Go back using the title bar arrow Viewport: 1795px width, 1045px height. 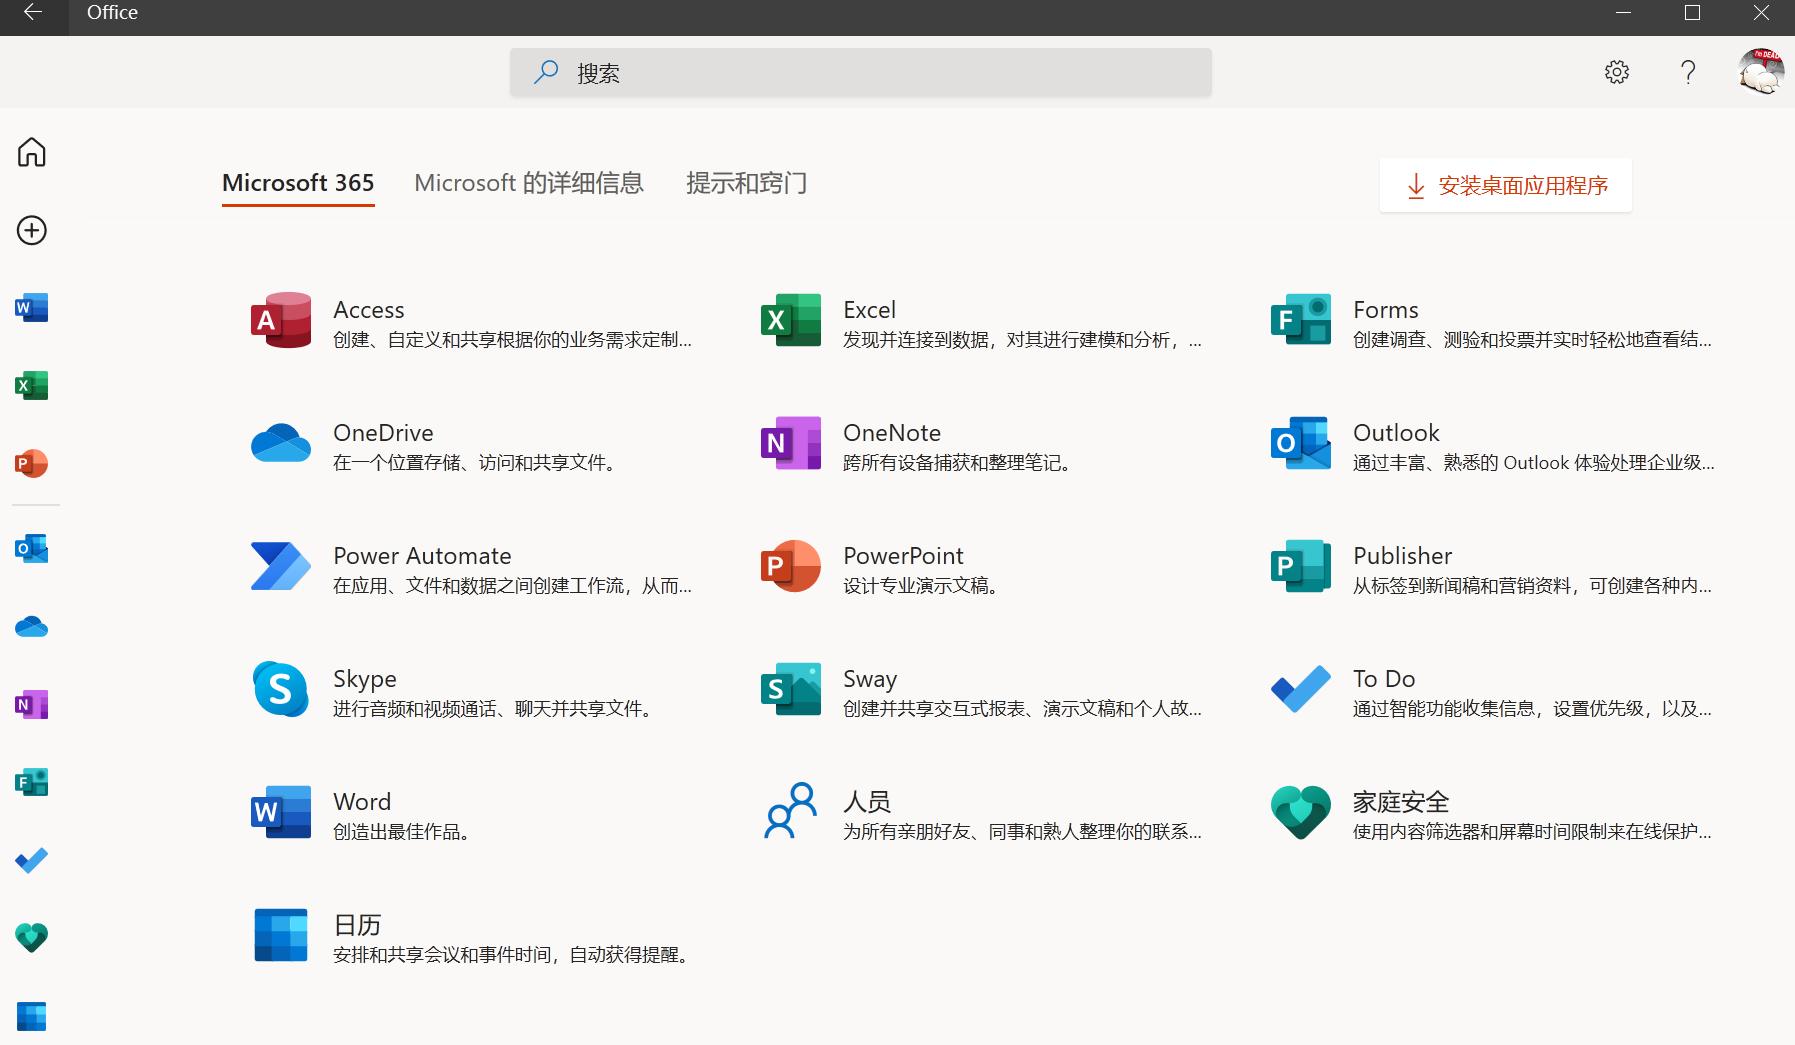point(33,13)
